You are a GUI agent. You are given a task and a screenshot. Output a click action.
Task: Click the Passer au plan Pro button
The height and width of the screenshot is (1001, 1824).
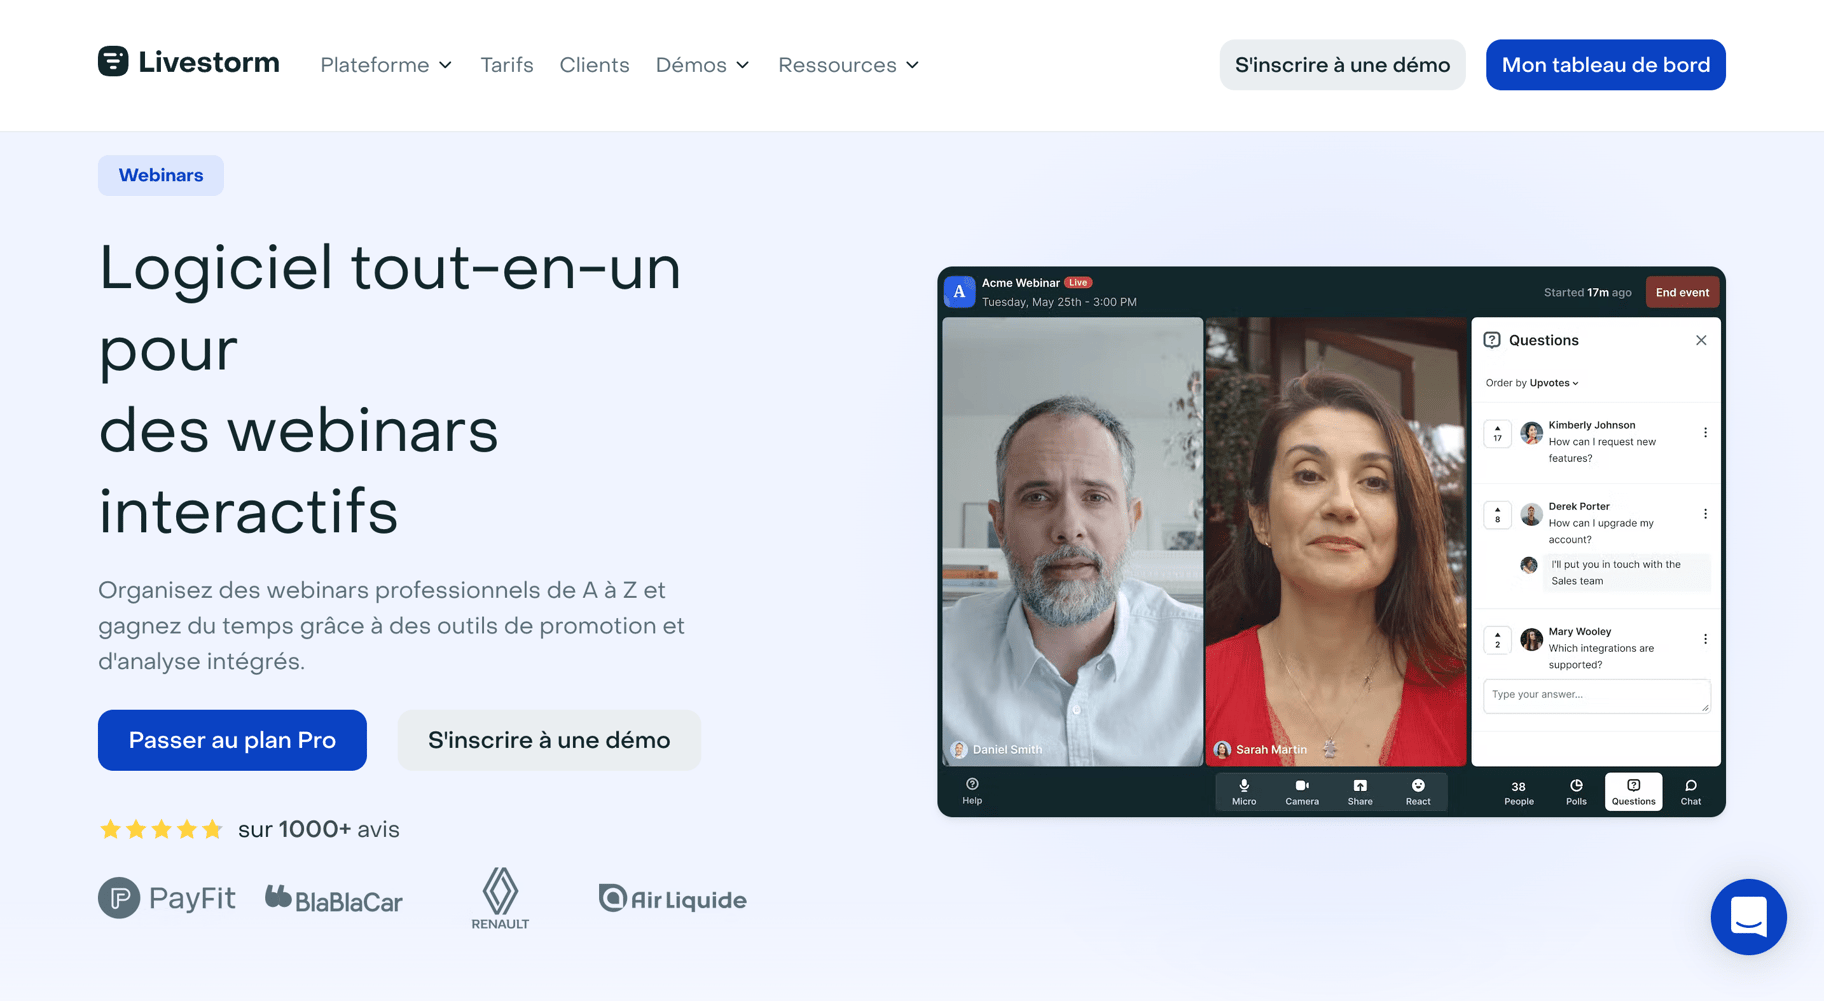[x=231, y=740]
